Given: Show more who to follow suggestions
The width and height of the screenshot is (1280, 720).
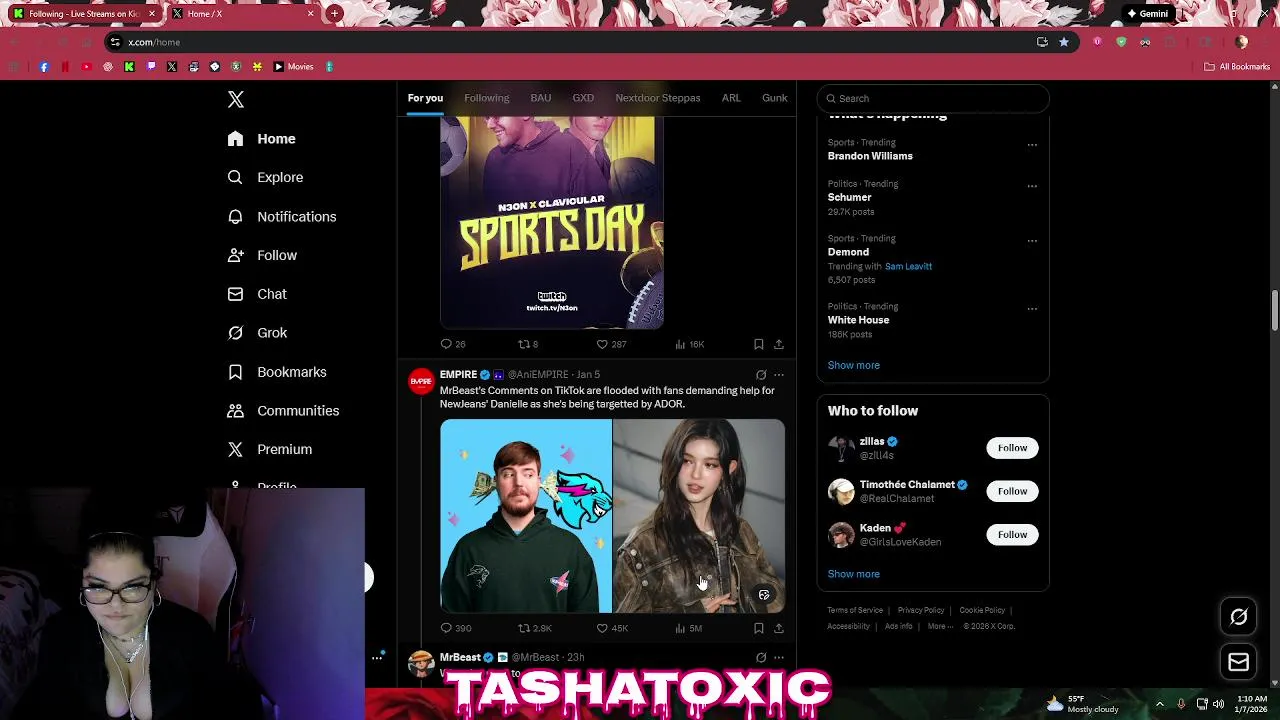Looking at the screenshot, I should [854, 574].
